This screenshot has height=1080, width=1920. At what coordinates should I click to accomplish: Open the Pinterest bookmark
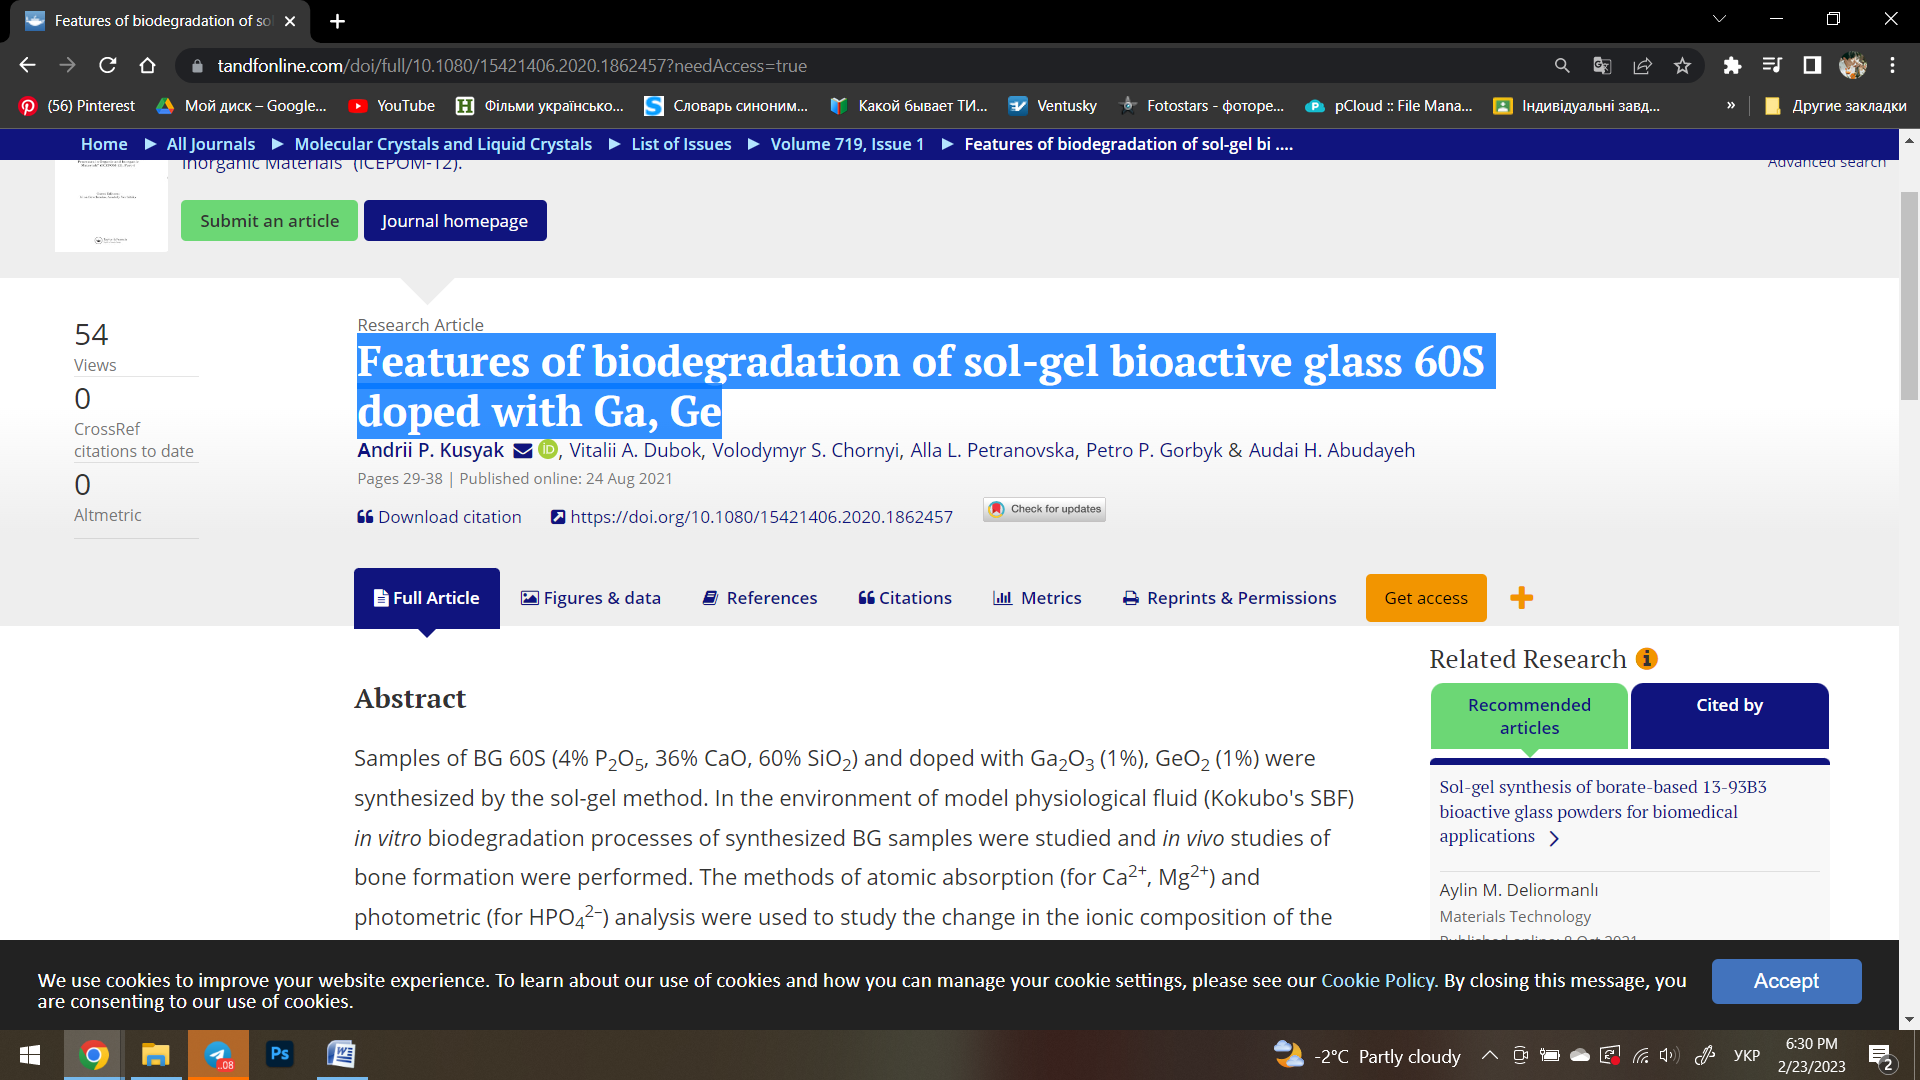(x=77, y=106)
